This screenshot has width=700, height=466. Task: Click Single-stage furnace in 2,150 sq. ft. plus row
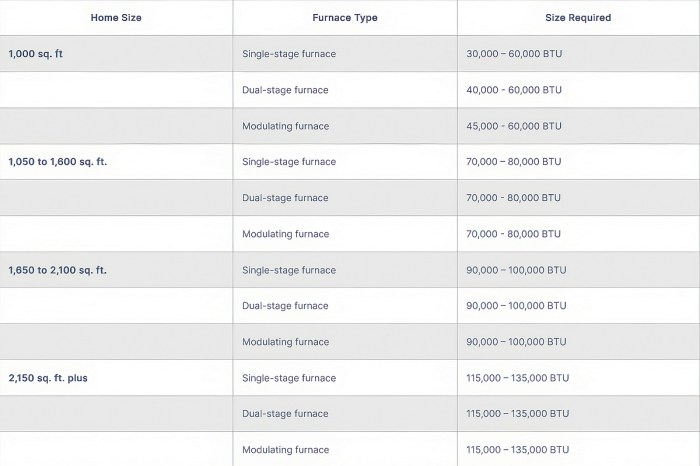coord(289,378)
